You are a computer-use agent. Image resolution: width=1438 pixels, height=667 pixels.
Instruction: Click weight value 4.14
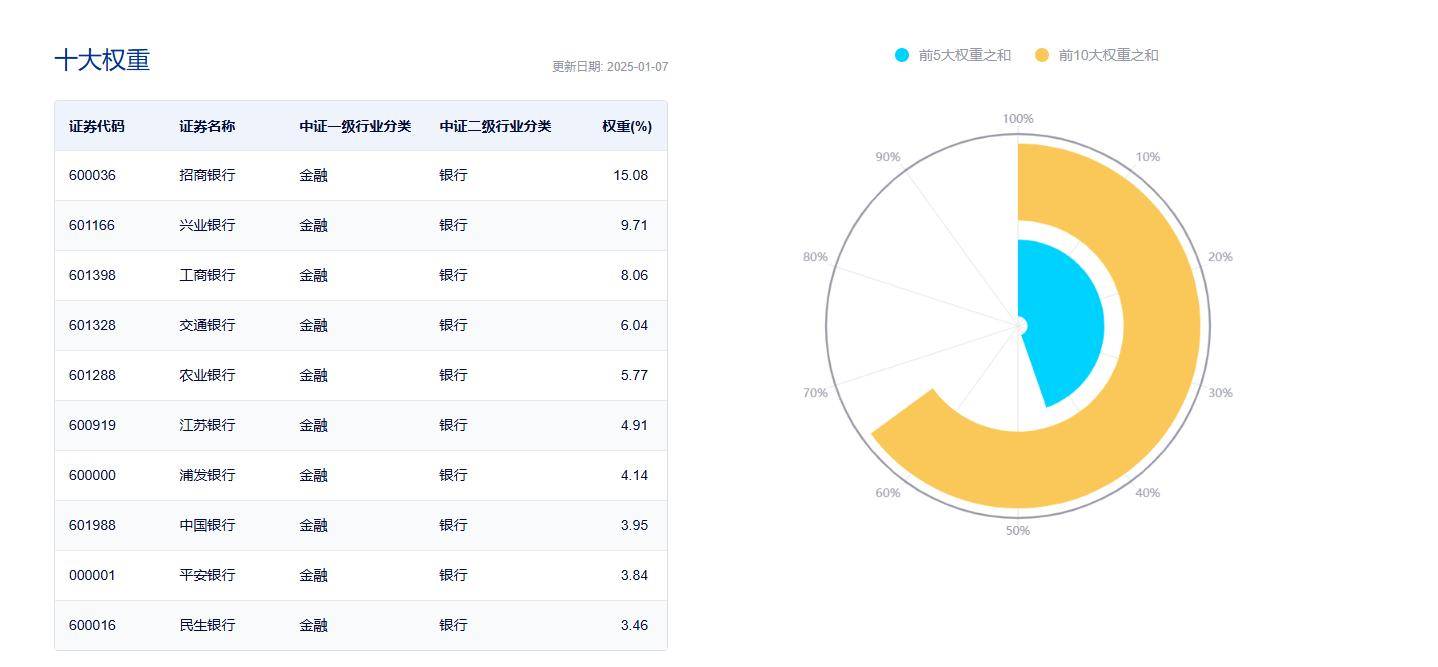[x=634, y=475]
